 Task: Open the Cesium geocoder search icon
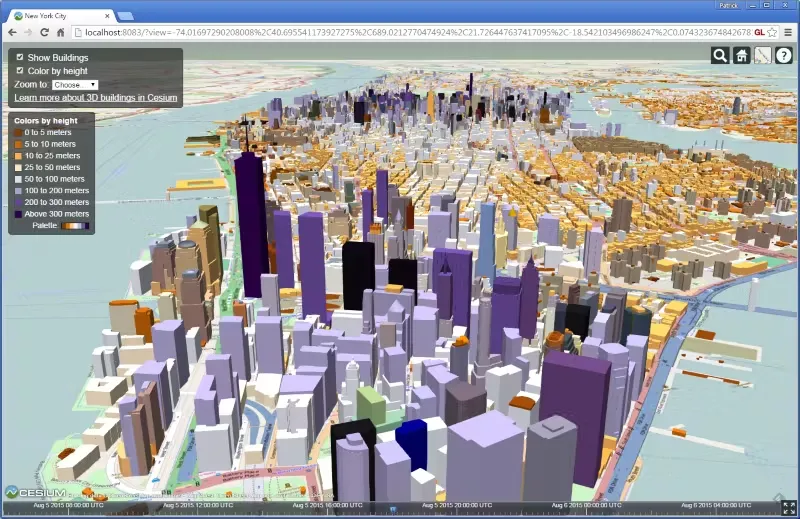(x=720, y=55)
